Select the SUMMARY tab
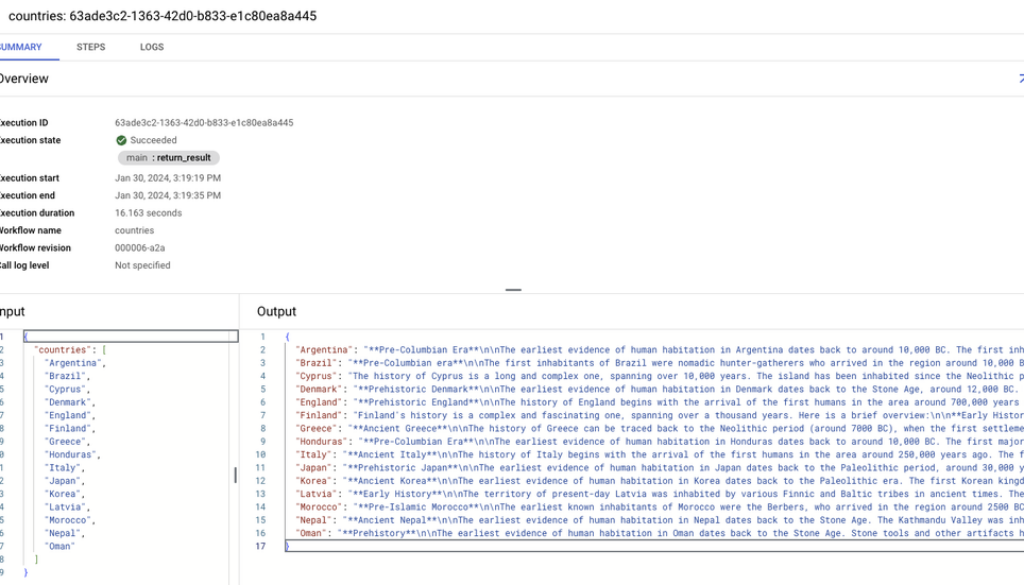The width and height of the screenshot is (1024, 585). (x=20, y=47)
